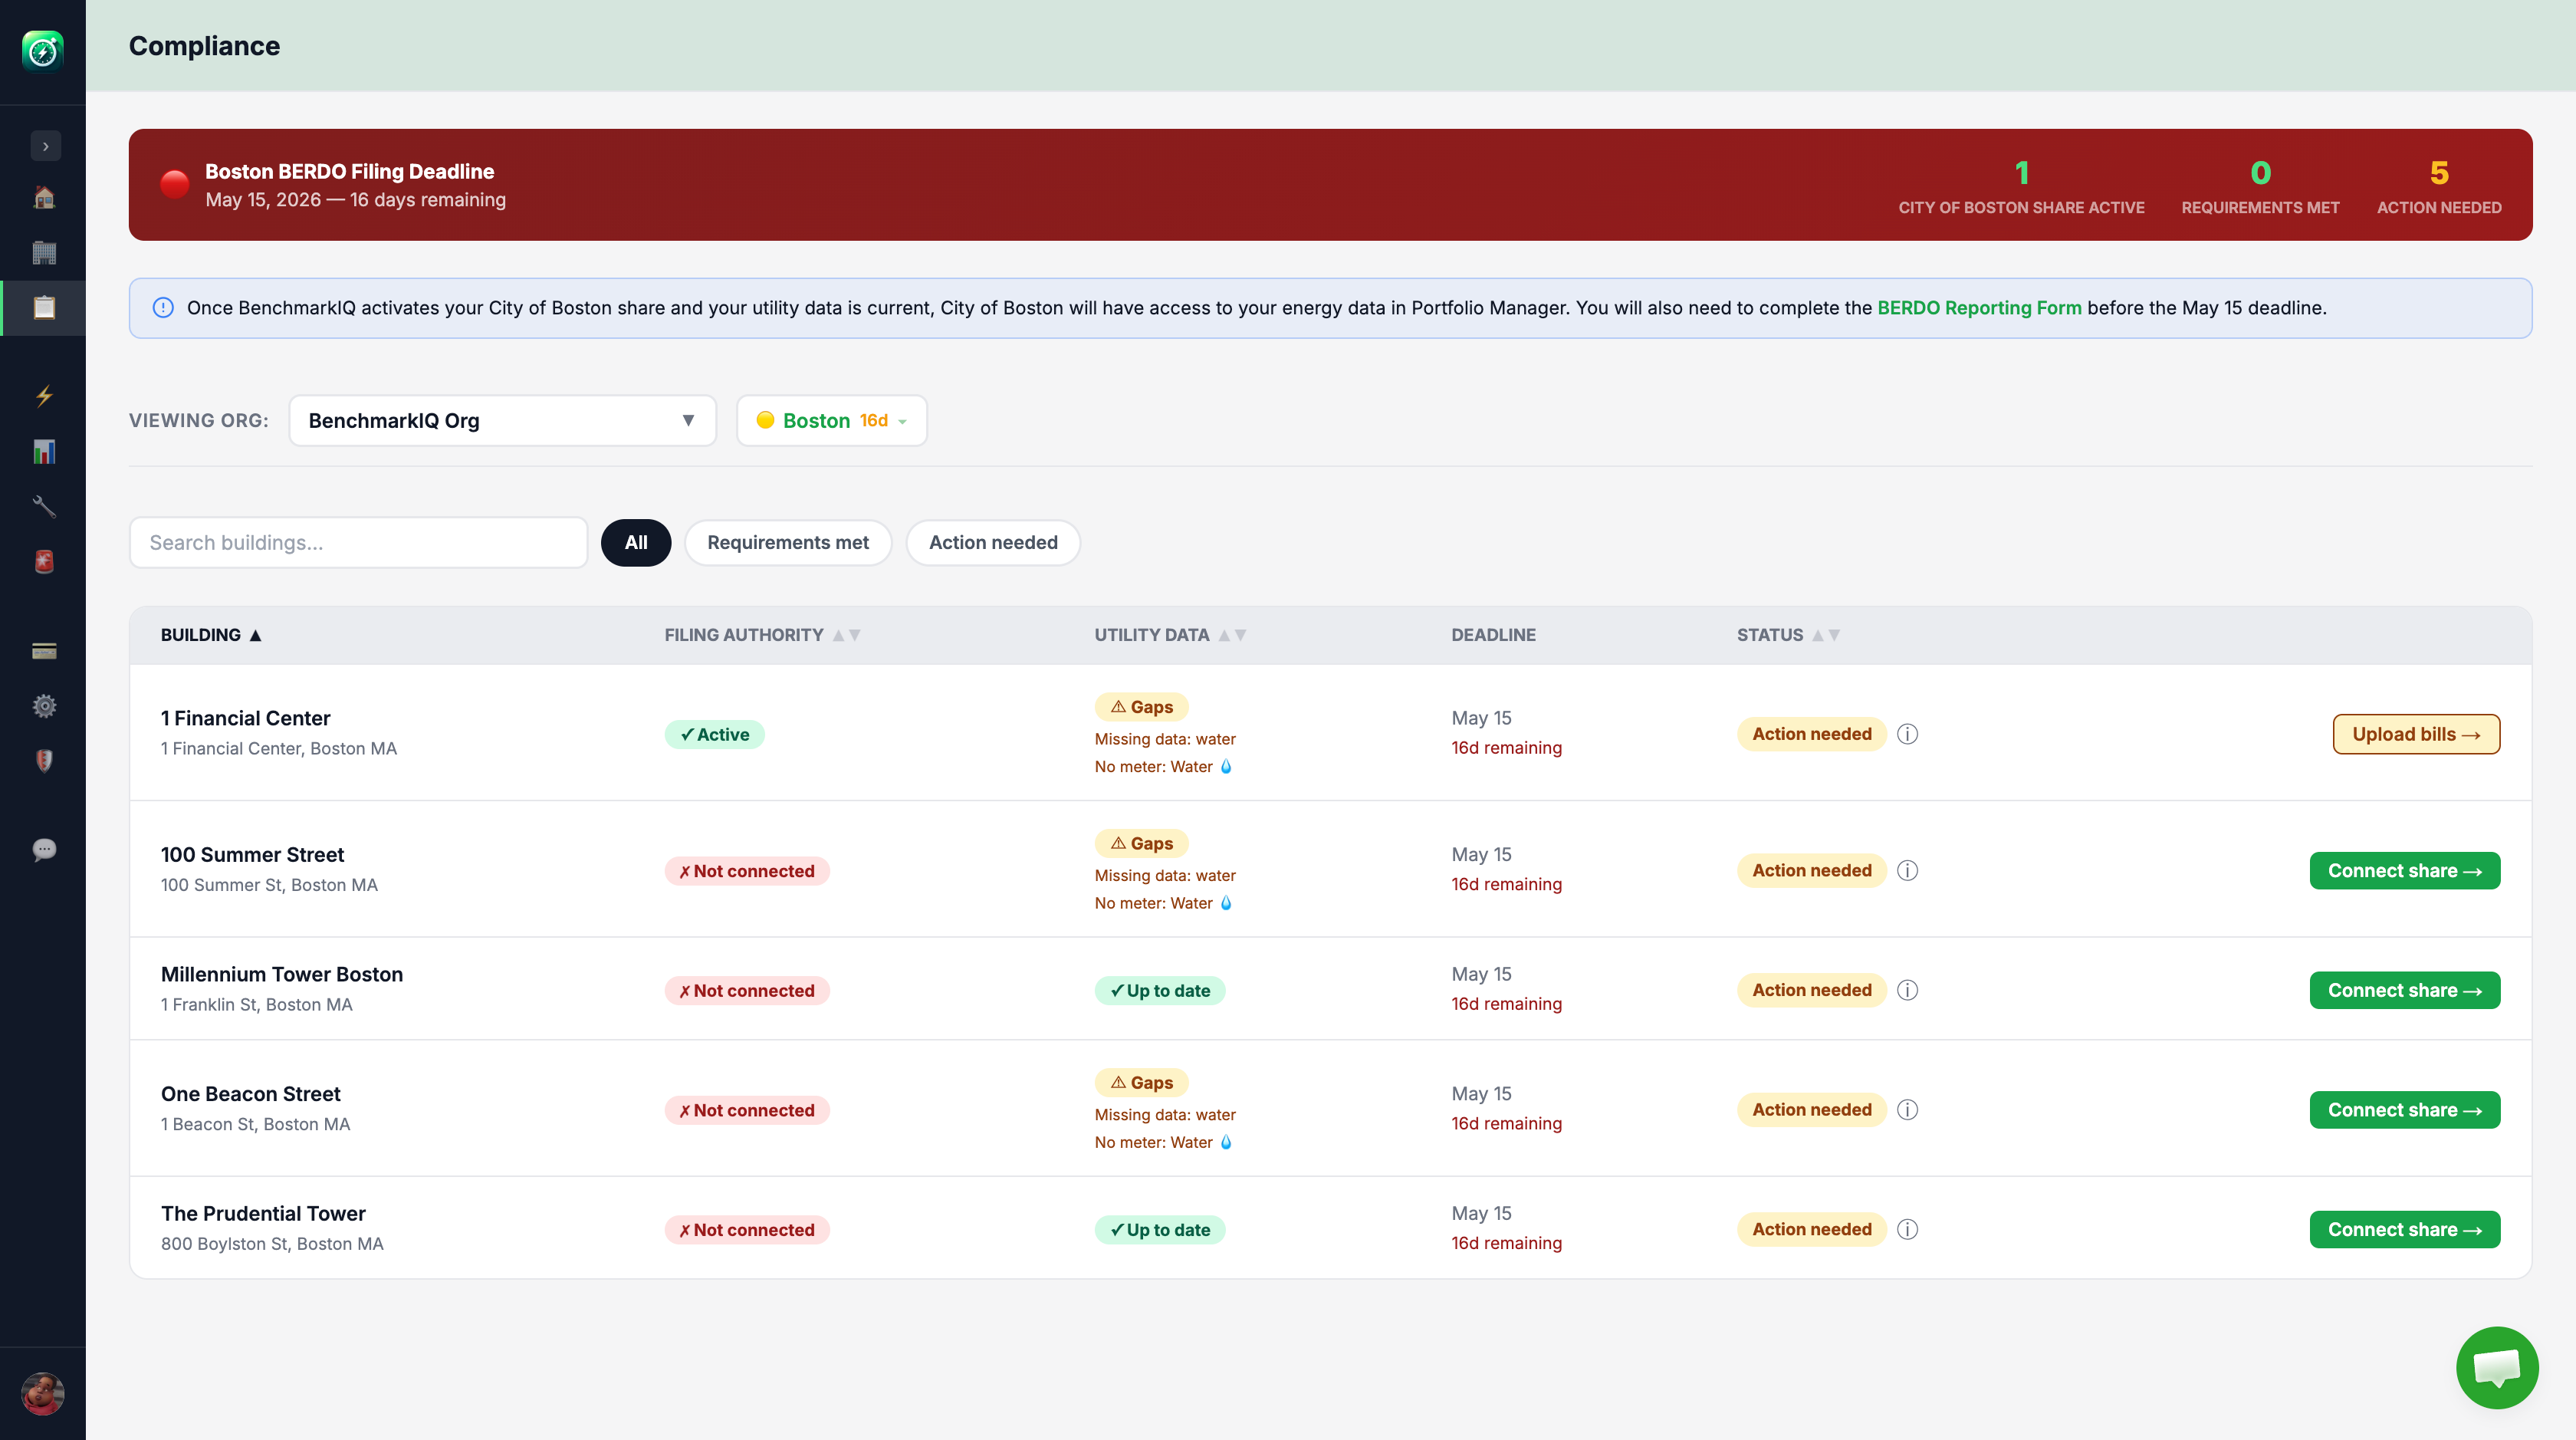This screenshot has width=2576, height=1440.
Task: Open the Boston 16d jurisdiction dropdown
Action: tap(831, 420)
